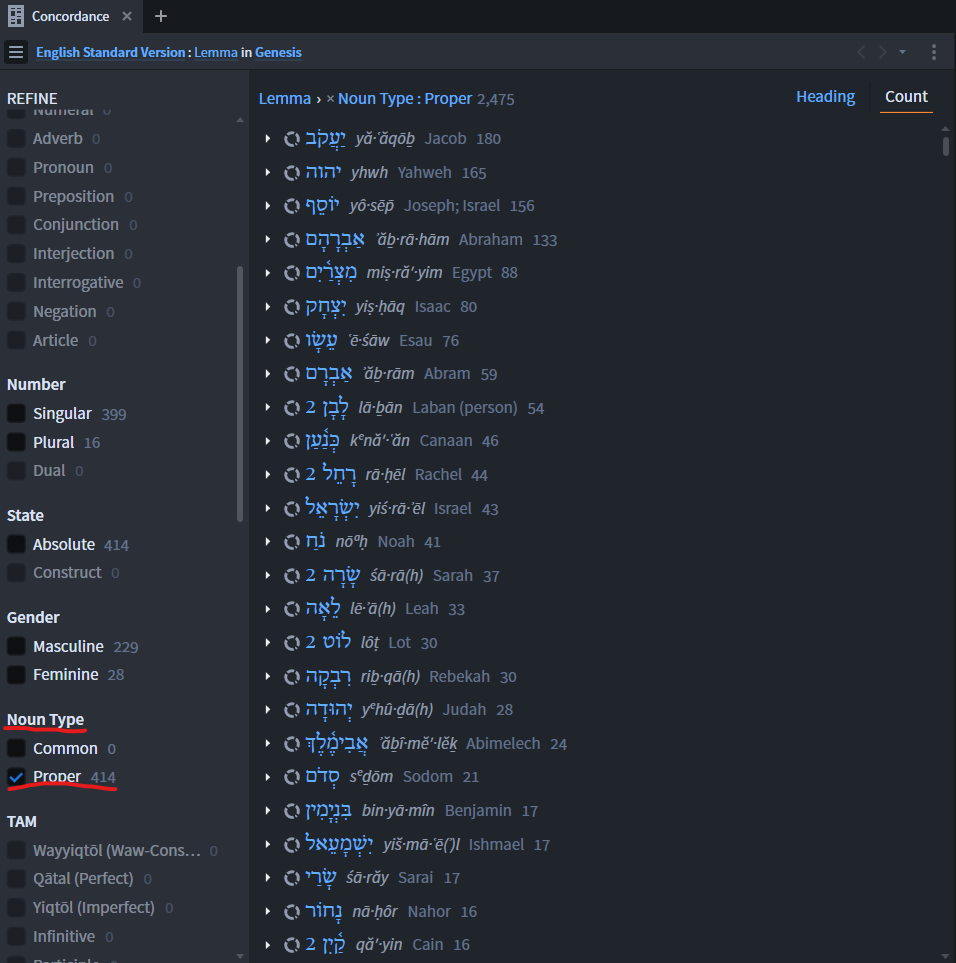
Task: Click the lemma ring icon beside Abraham
Action: tap(292, 240)
